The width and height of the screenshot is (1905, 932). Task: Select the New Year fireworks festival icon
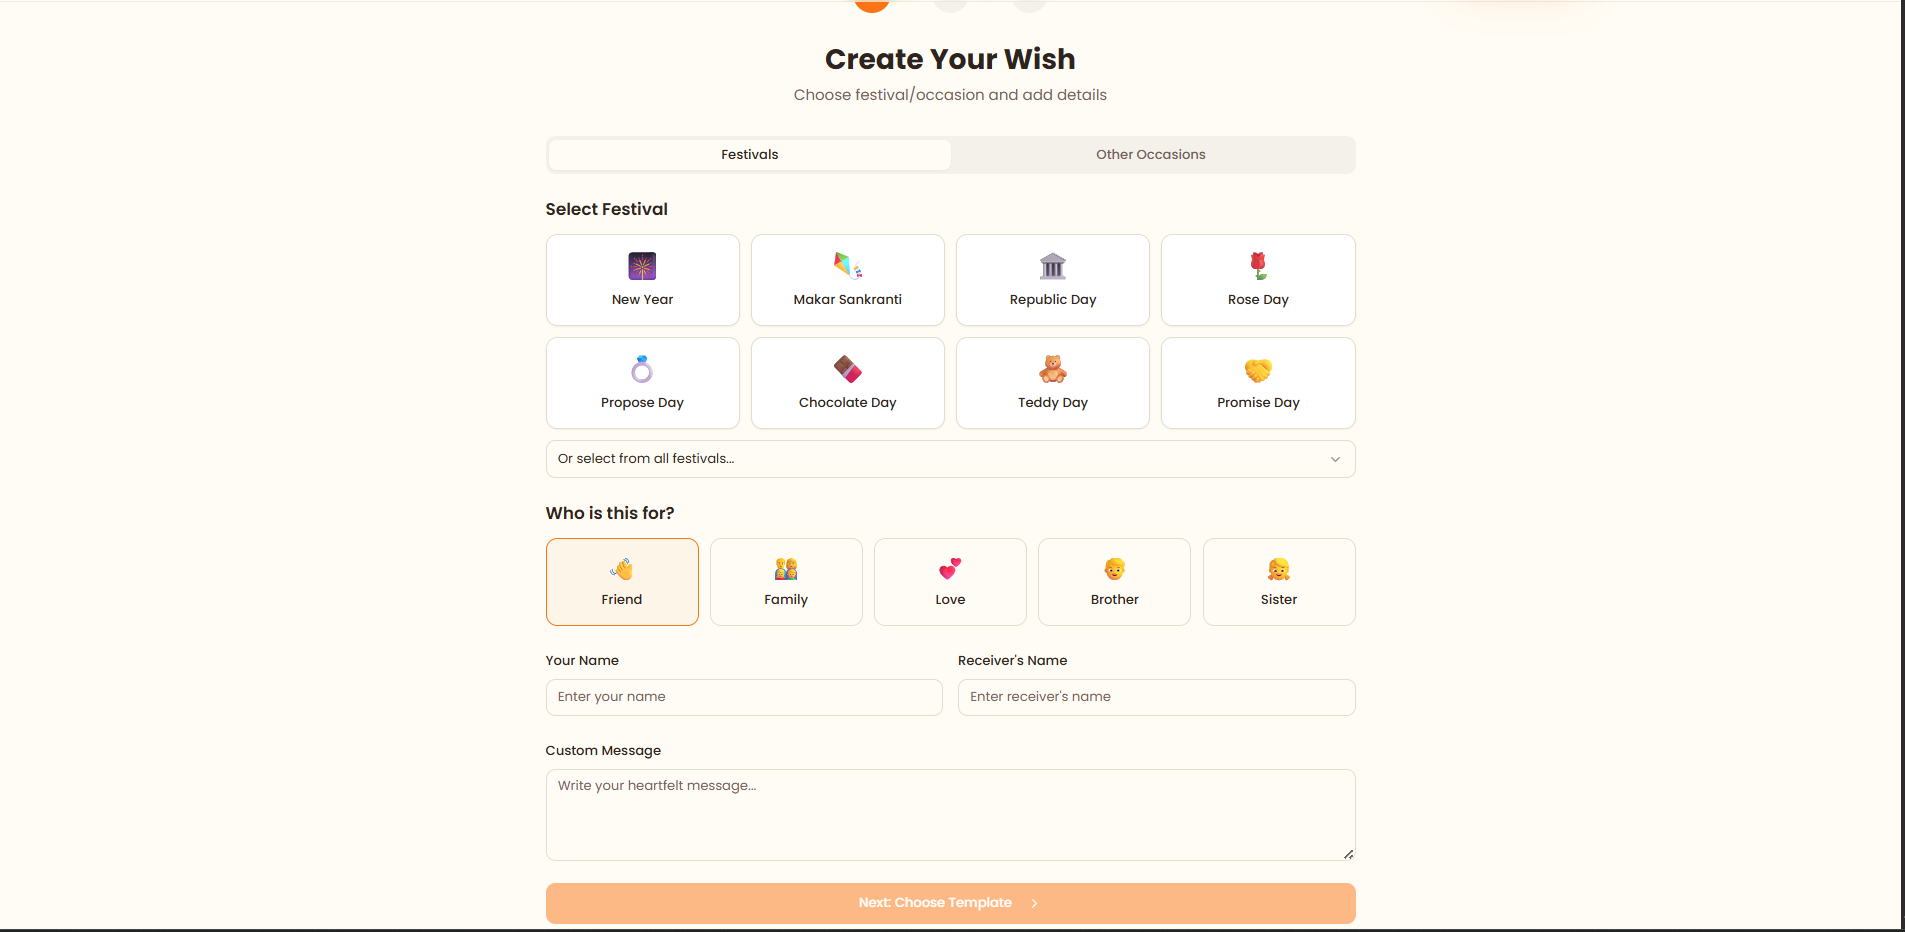[x=642, y=266]
